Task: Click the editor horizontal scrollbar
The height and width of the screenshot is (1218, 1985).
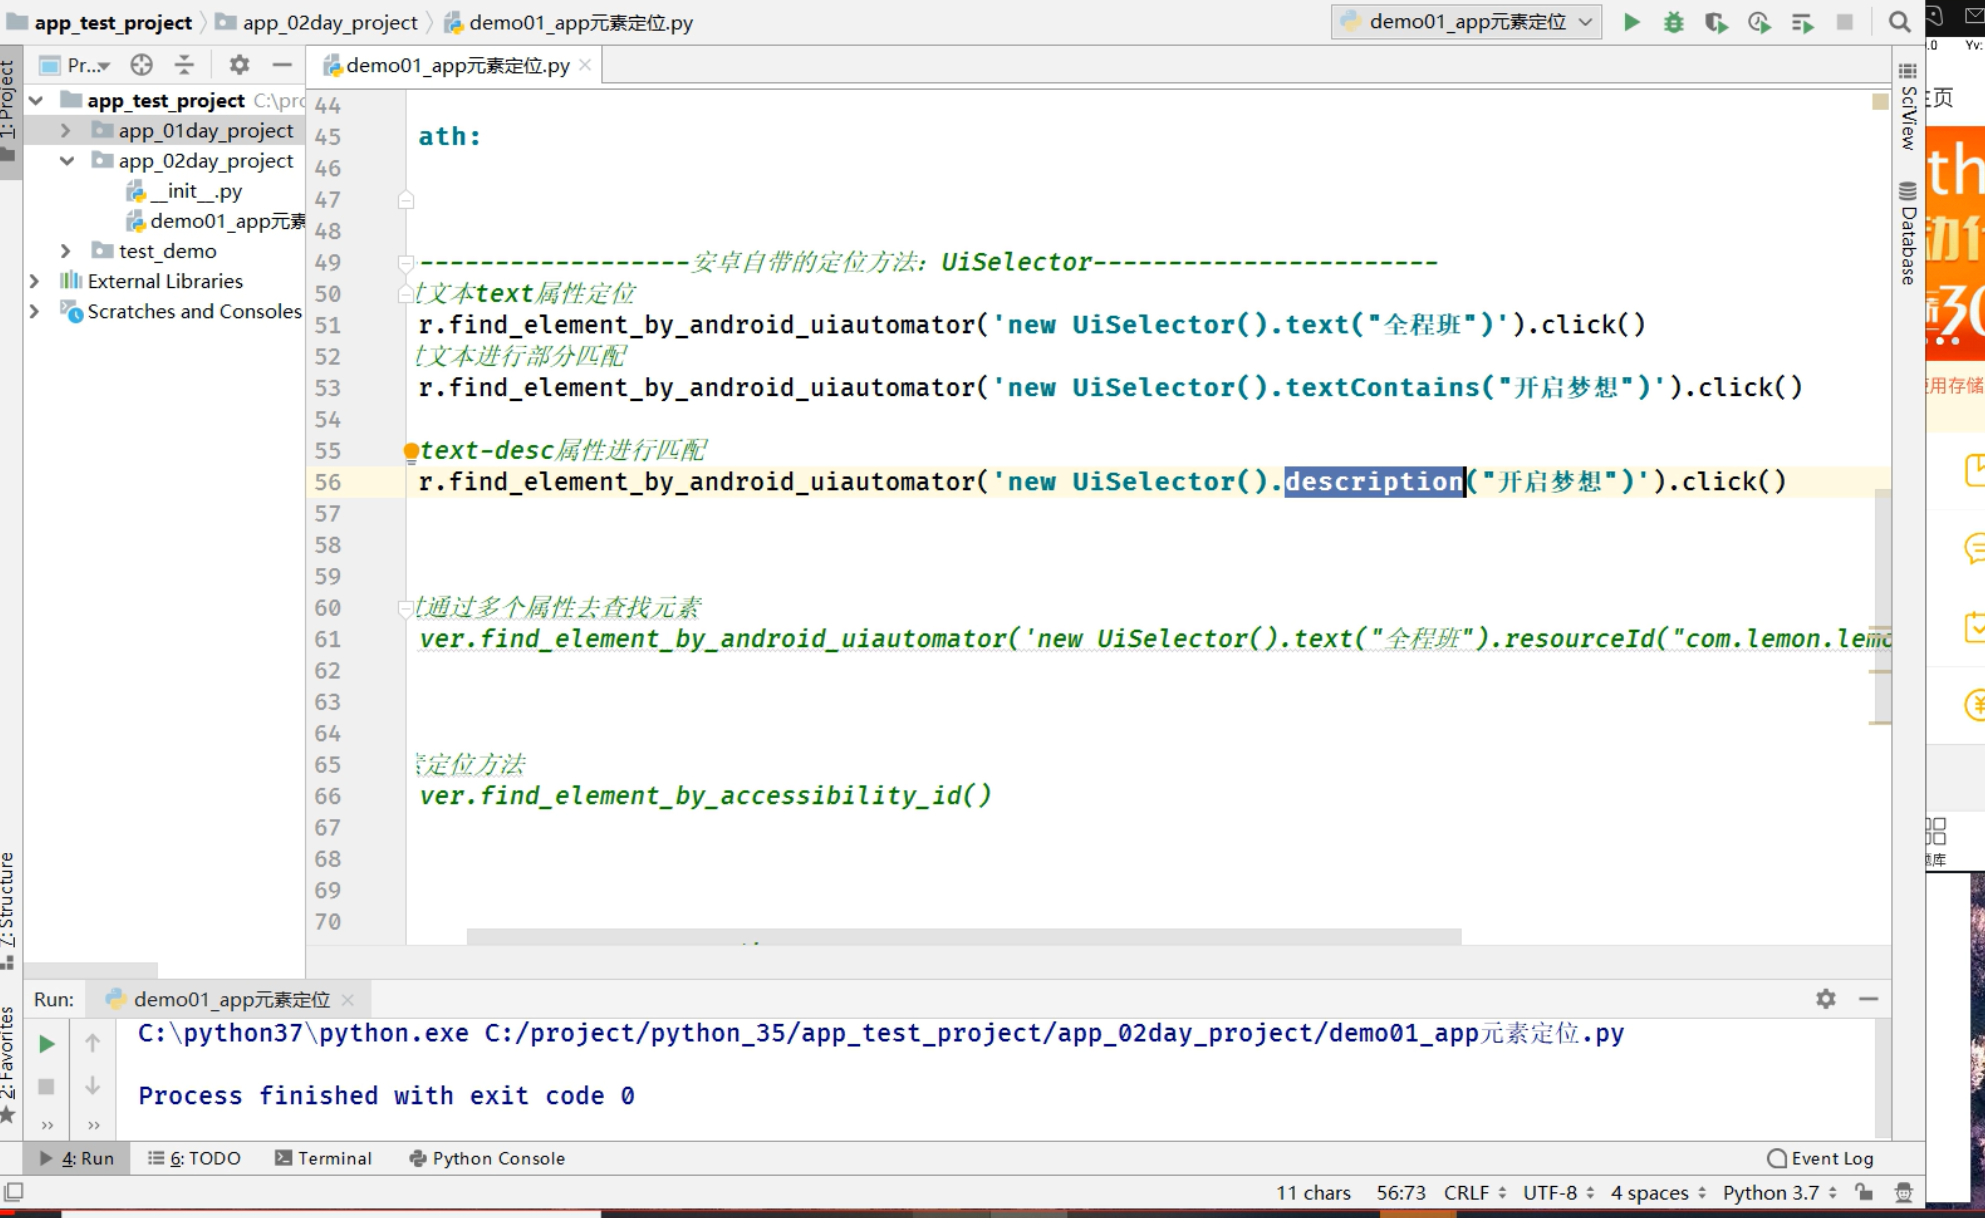Action: [963, 937]
